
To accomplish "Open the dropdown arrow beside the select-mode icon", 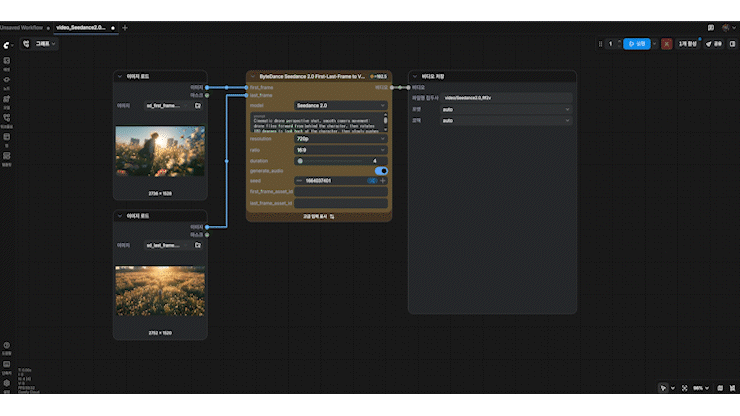I will point(673,388).
